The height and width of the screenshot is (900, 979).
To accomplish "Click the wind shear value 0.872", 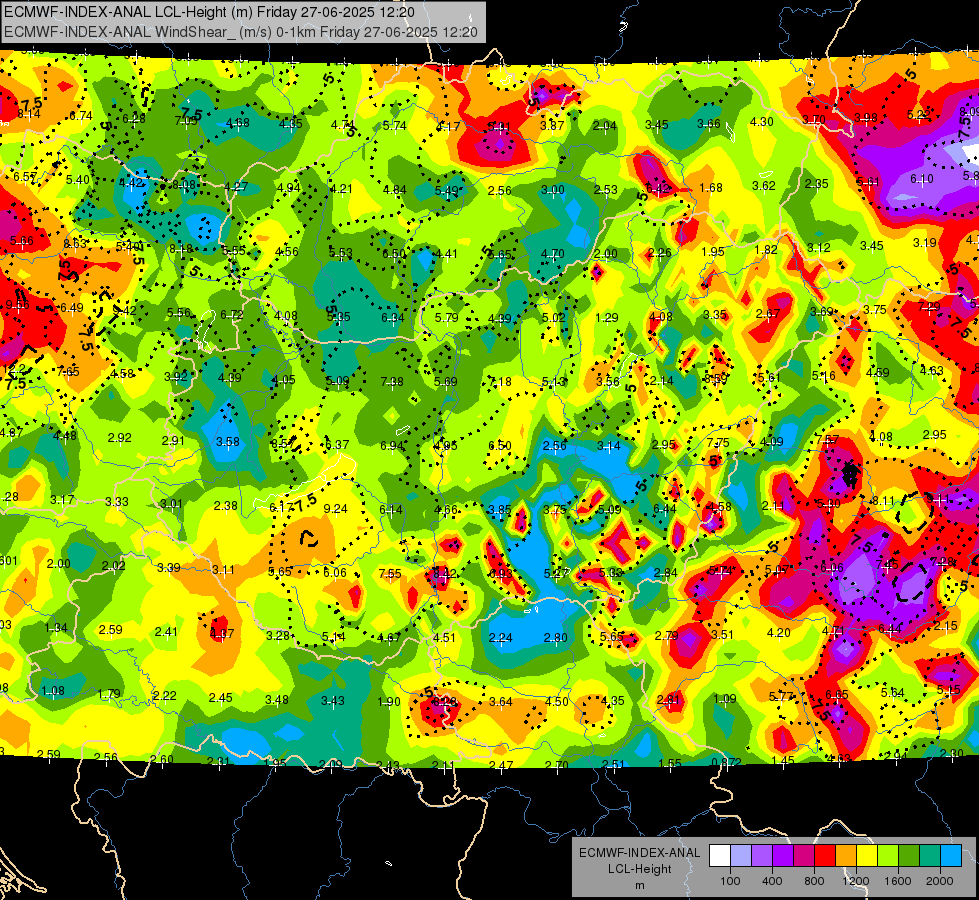I will coord(726,761).
